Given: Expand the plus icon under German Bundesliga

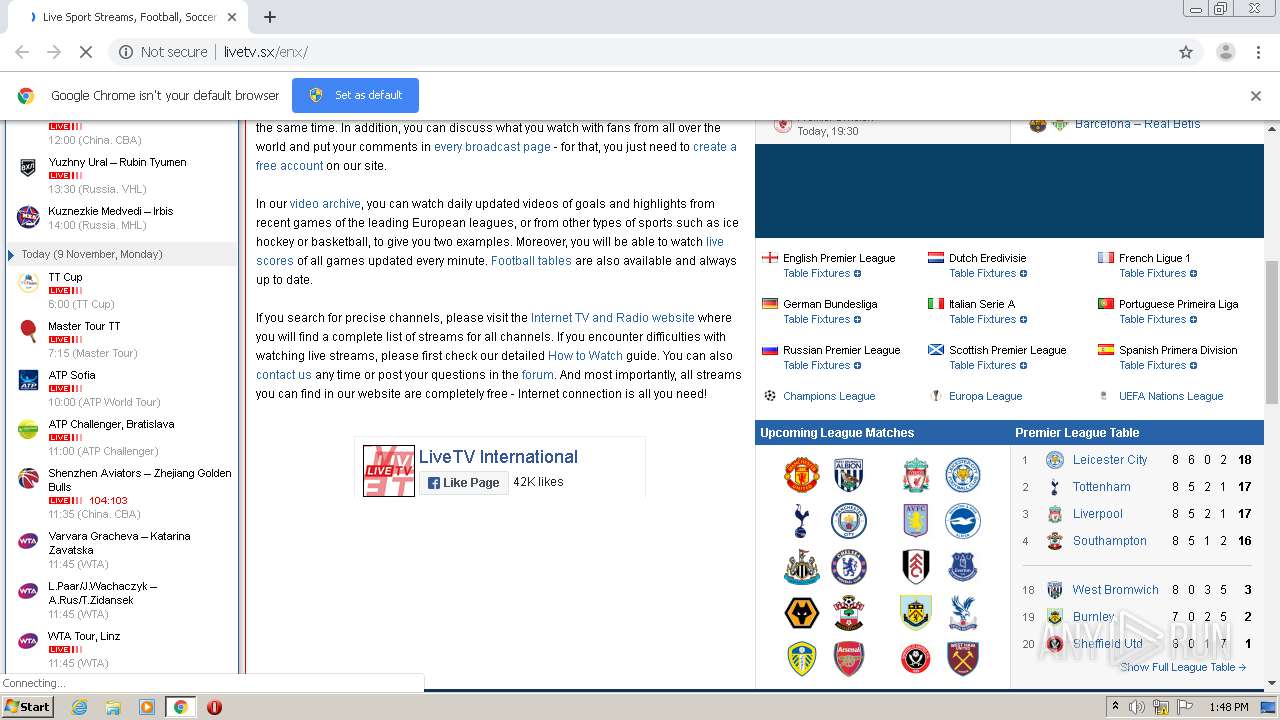Looking at the screenshot, I should pos(857,320).
